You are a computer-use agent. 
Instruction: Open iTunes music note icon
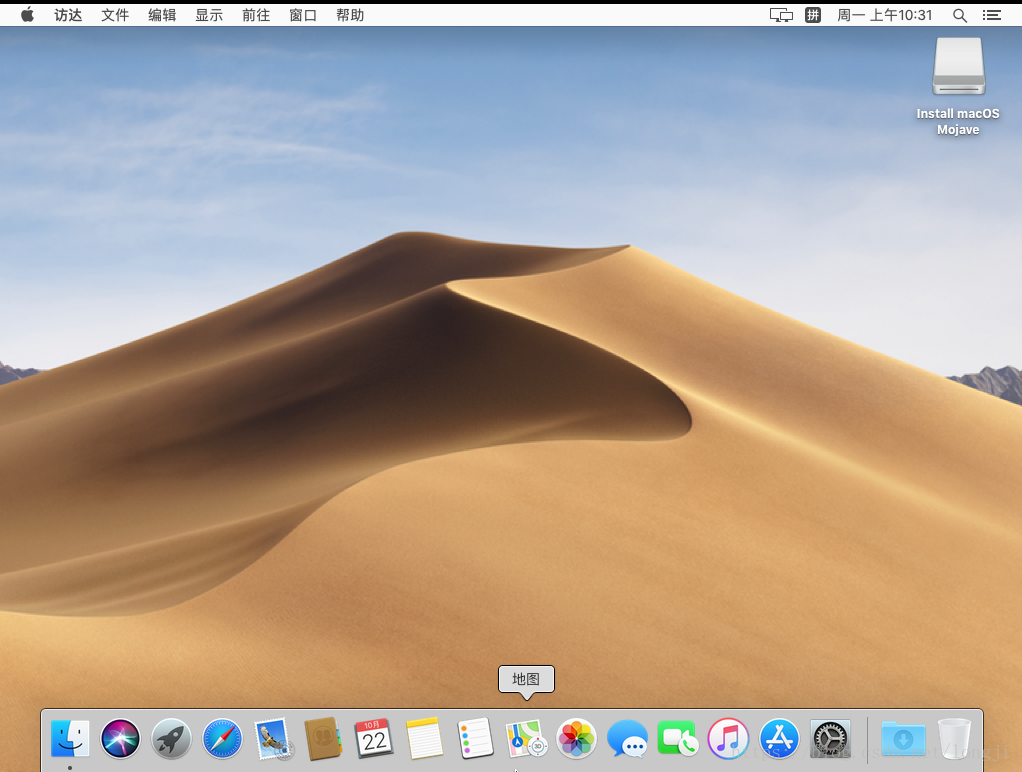pyautogui.click(x=728, y=739)
